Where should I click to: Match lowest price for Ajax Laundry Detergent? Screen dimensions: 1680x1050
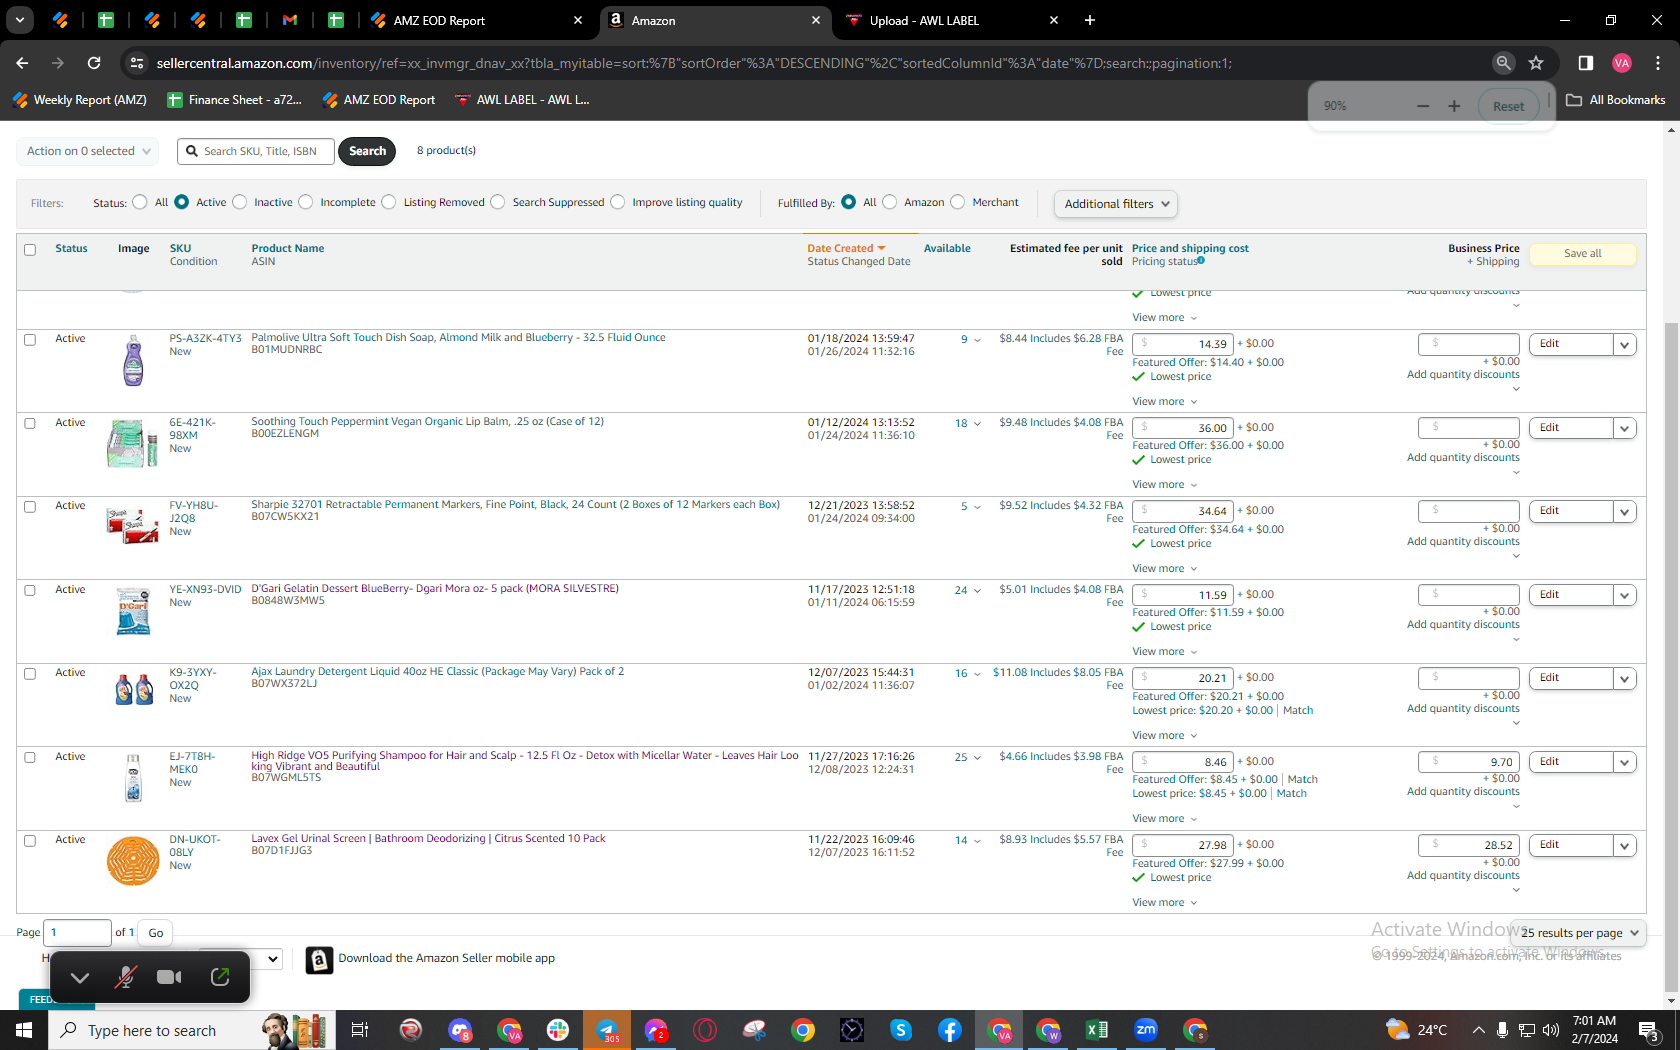coord(1298,711)
